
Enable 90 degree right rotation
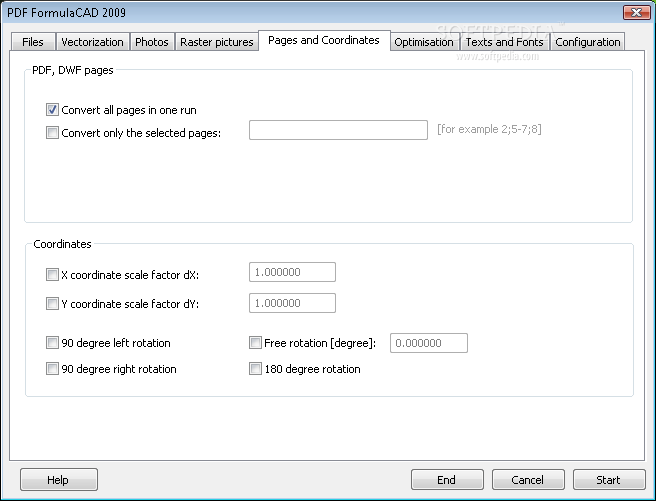click(x=52, y=369)
